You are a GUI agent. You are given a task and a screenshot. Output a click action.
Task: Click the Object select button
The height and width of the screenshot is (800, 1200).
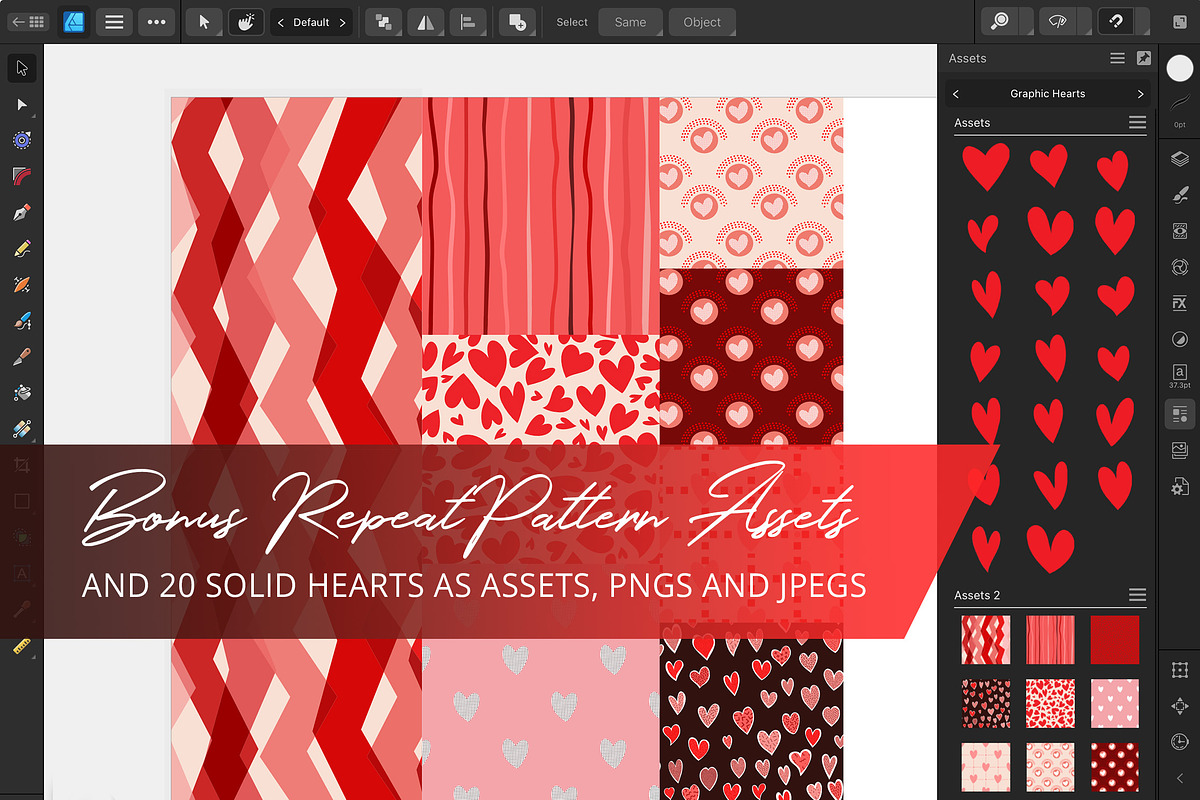(x=702, y=22)
